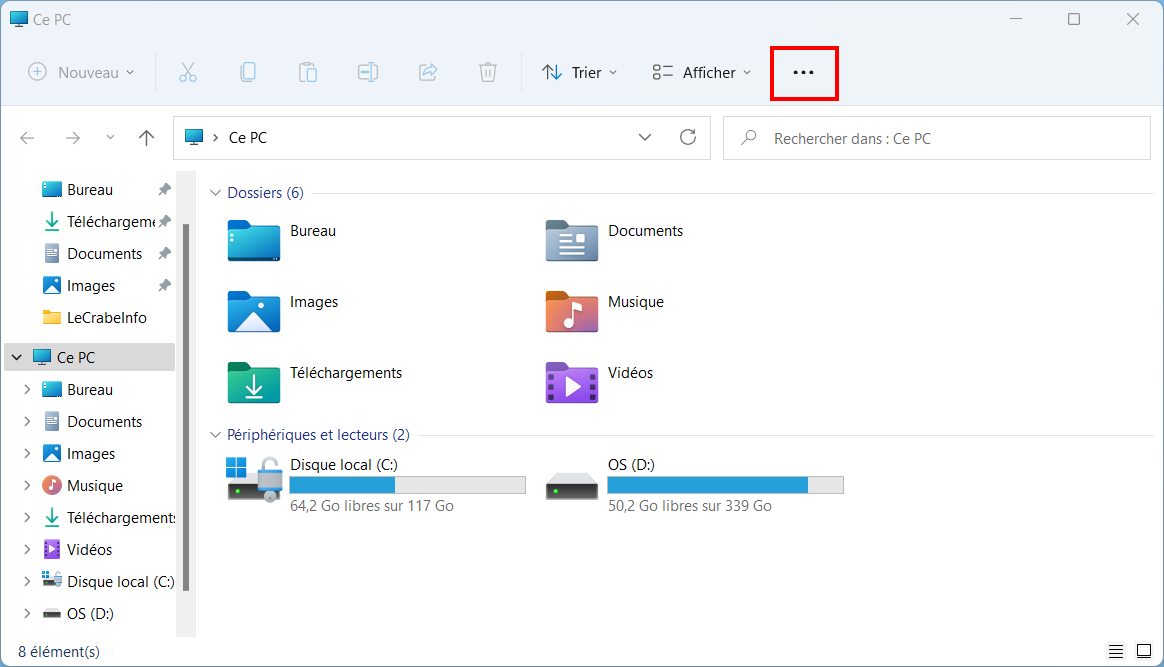Click the Cut scissors icon
Screen dimensions: 1164x667
pyautogui.click(x=188, y=72)
